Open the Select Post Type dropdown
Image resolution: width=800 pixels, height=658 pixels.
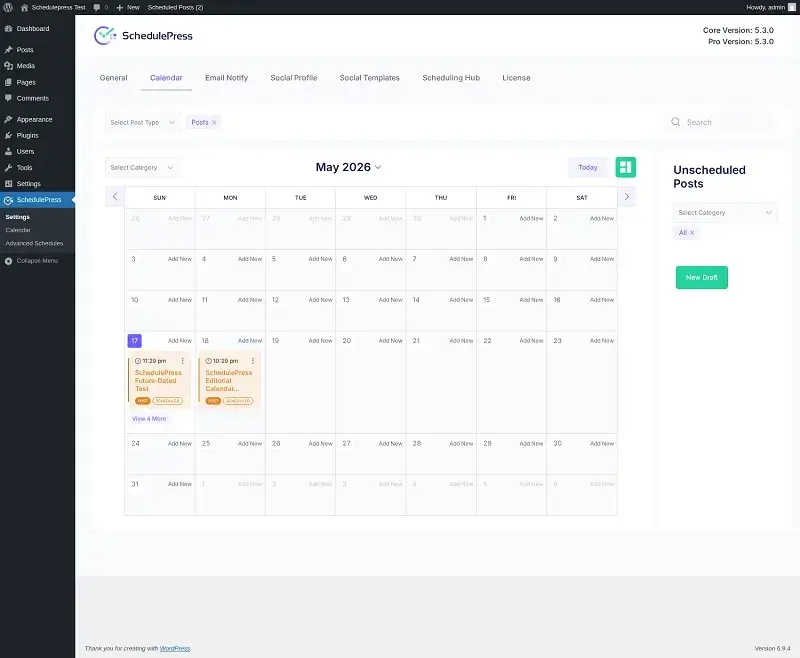pos(142,122)
